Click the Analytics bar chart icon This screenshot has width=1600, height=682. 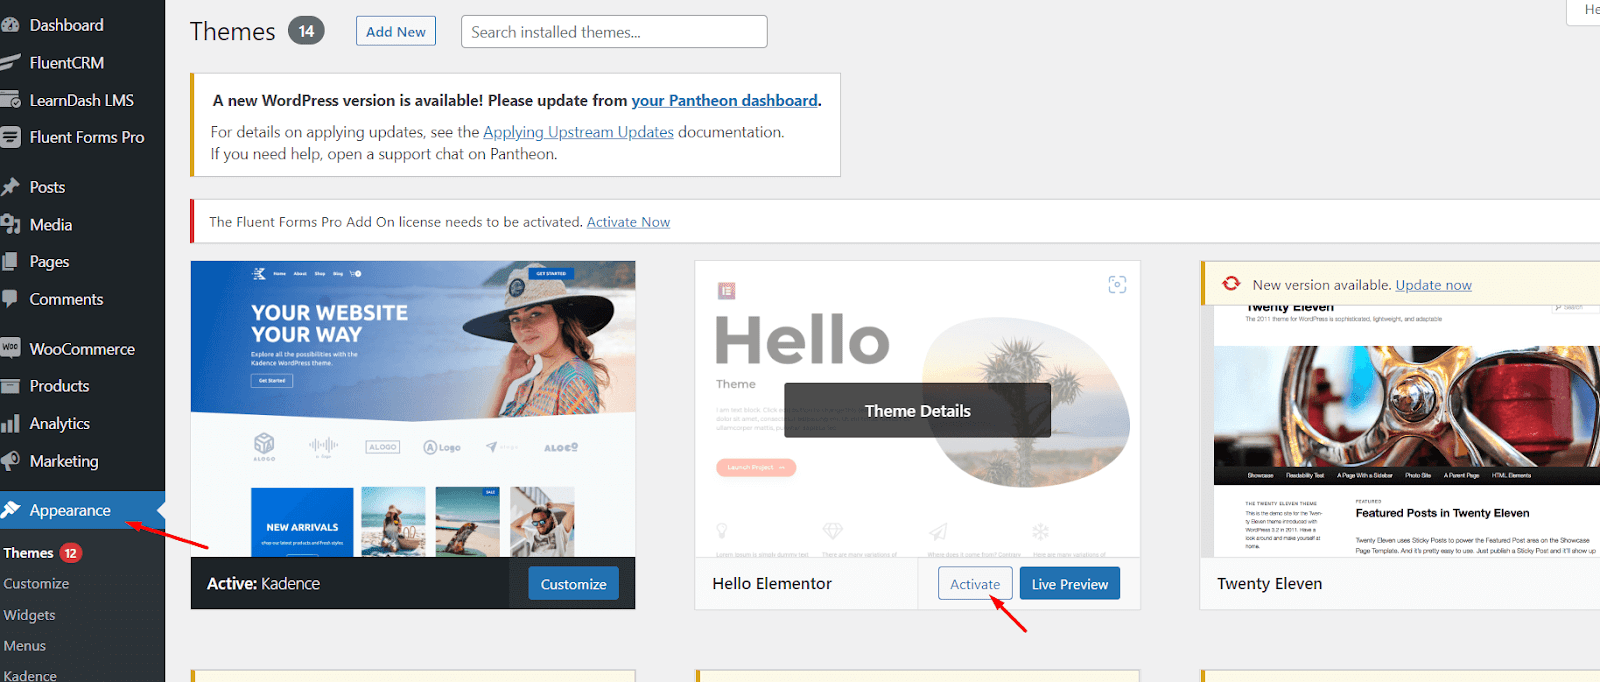click(x=10, y=424)
